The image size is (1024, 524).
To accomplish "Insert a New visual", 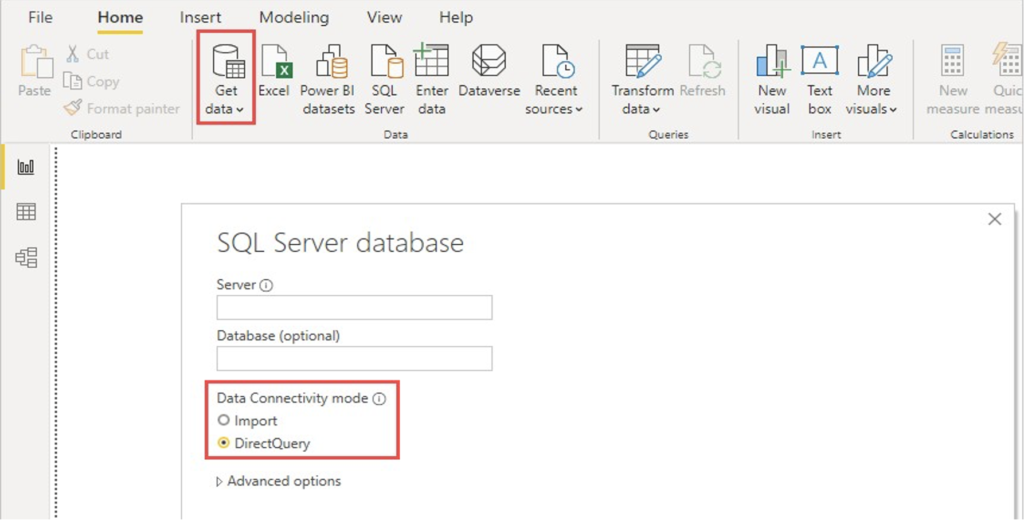I will point(772,80).
